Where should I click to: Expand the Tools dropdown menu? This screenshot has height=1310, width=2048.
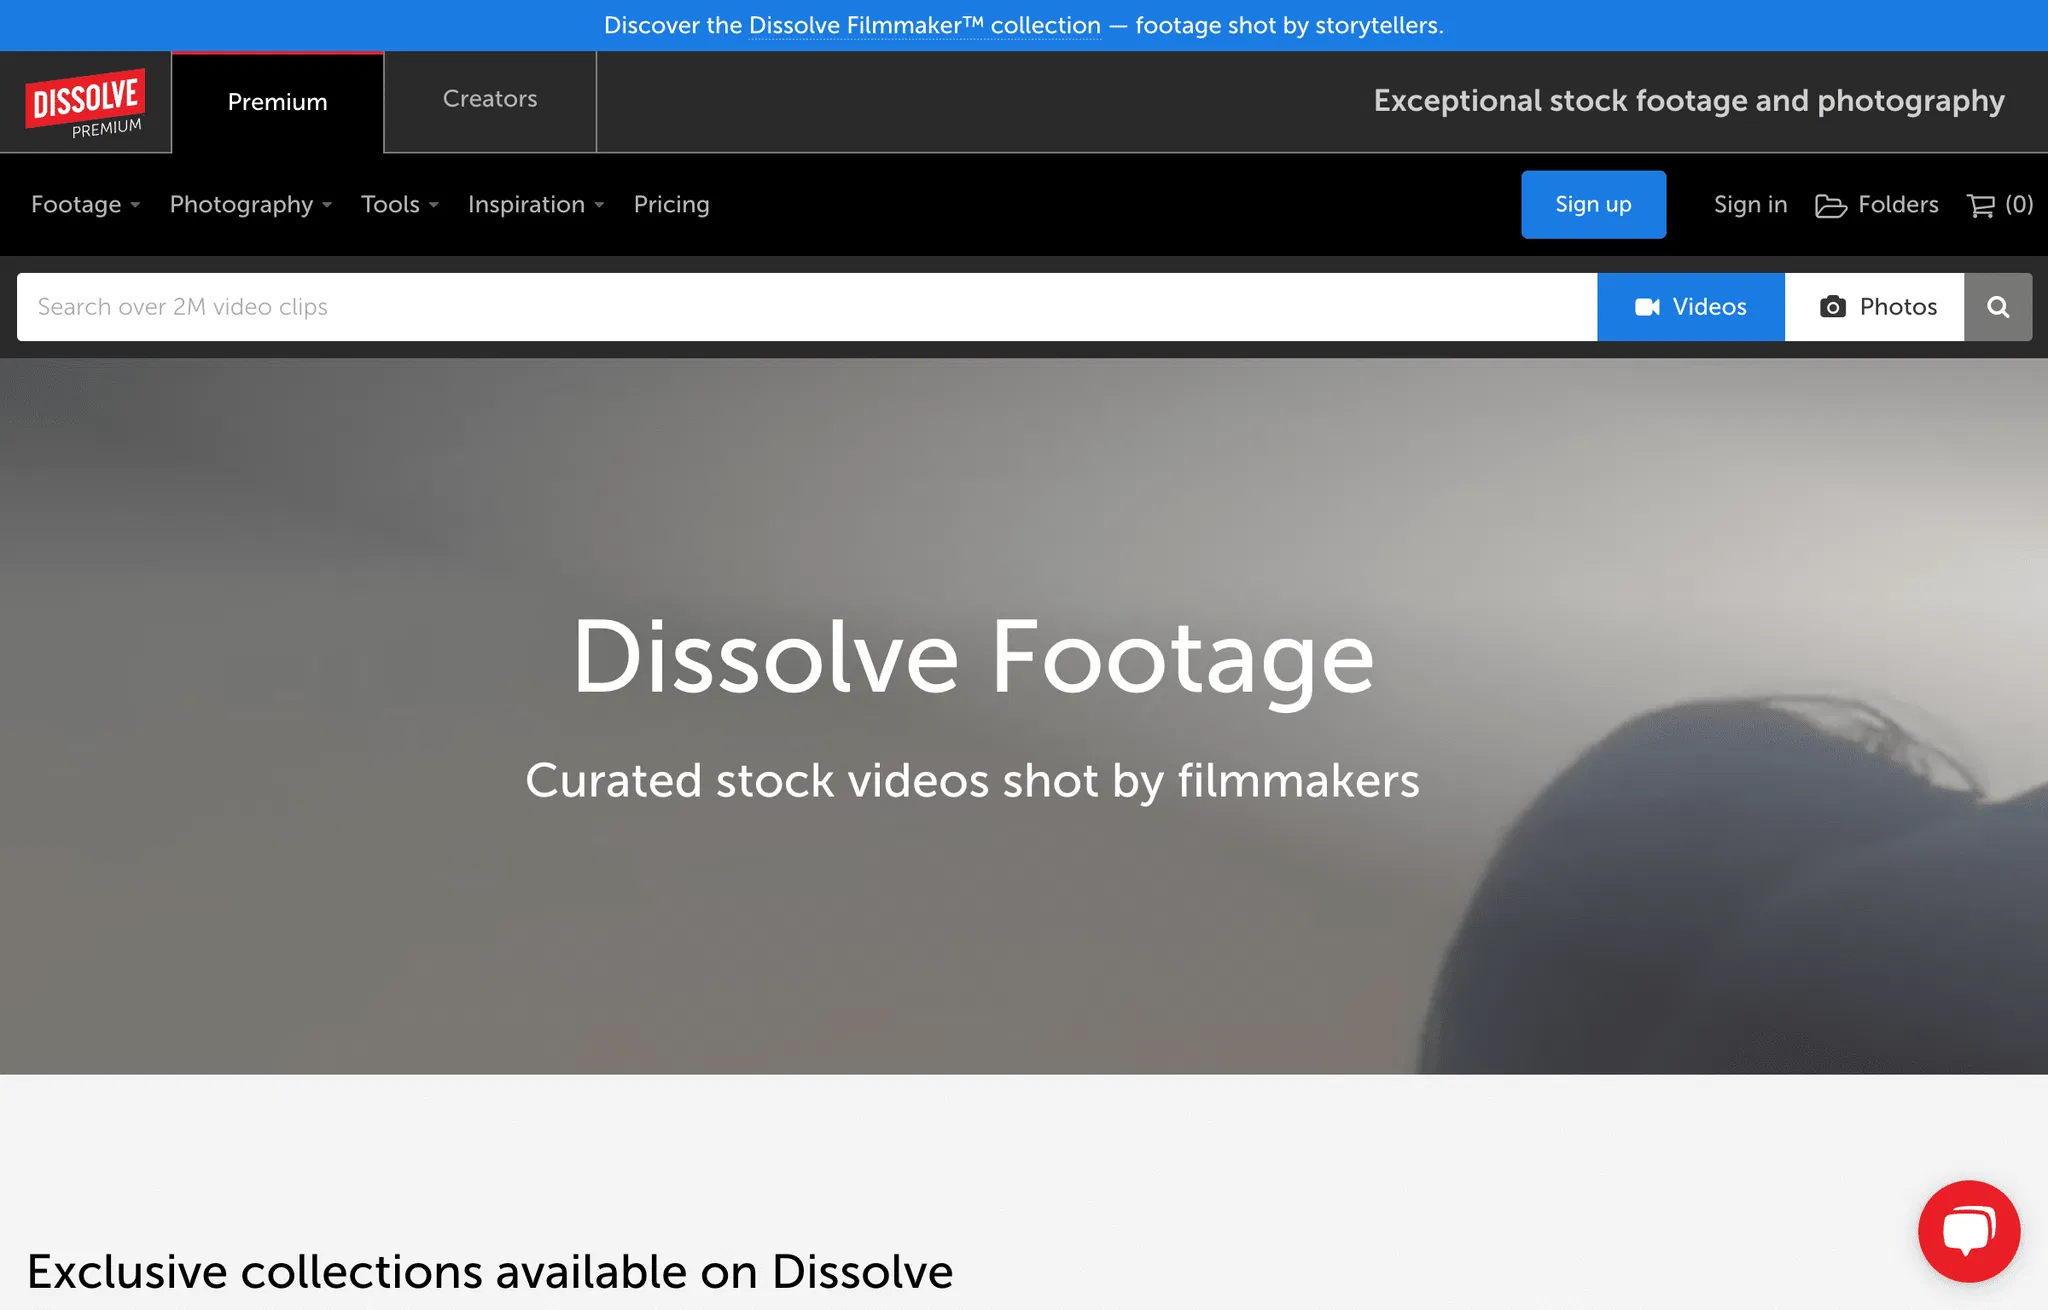[x=400, y=205]
